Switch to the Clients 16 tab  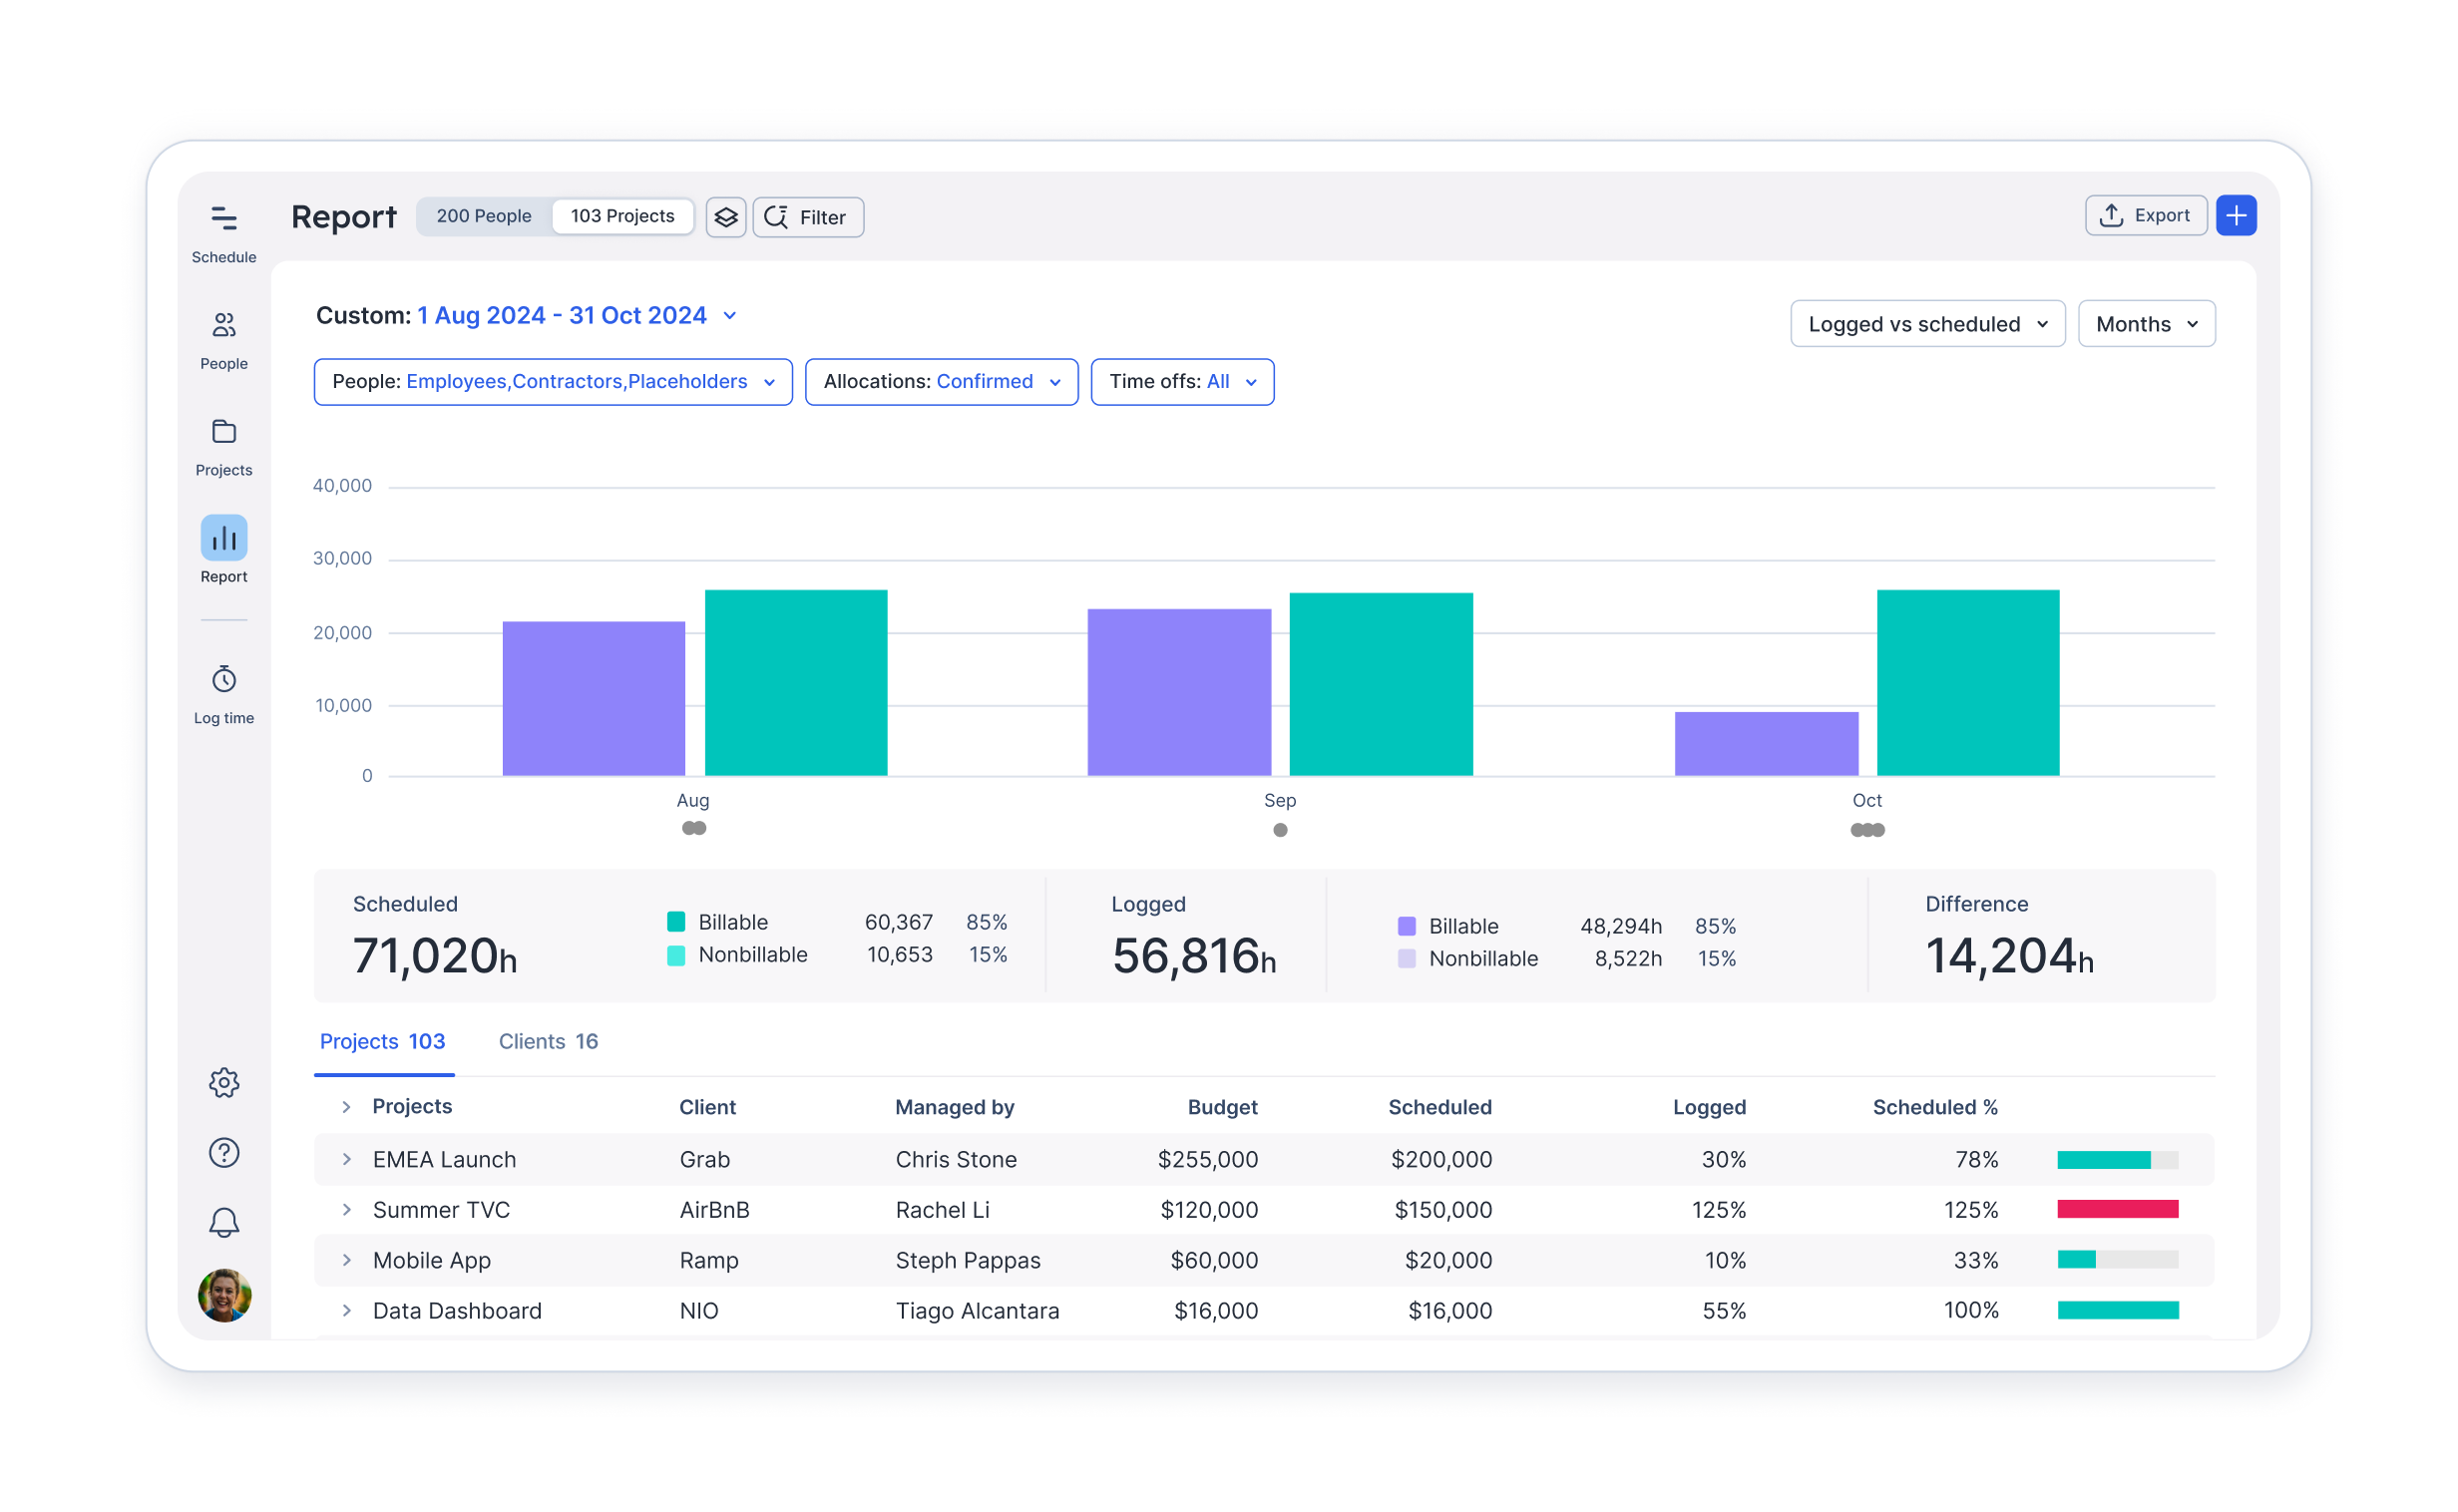(547, 1041)
